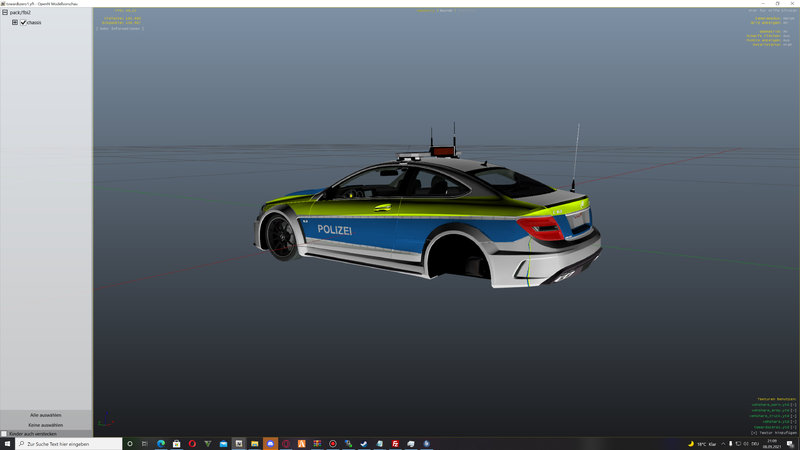Open WinRAR icon in taskbar
Image resolution: width=800 pixels, height=450 pixels.
click(x=317, y=444)
